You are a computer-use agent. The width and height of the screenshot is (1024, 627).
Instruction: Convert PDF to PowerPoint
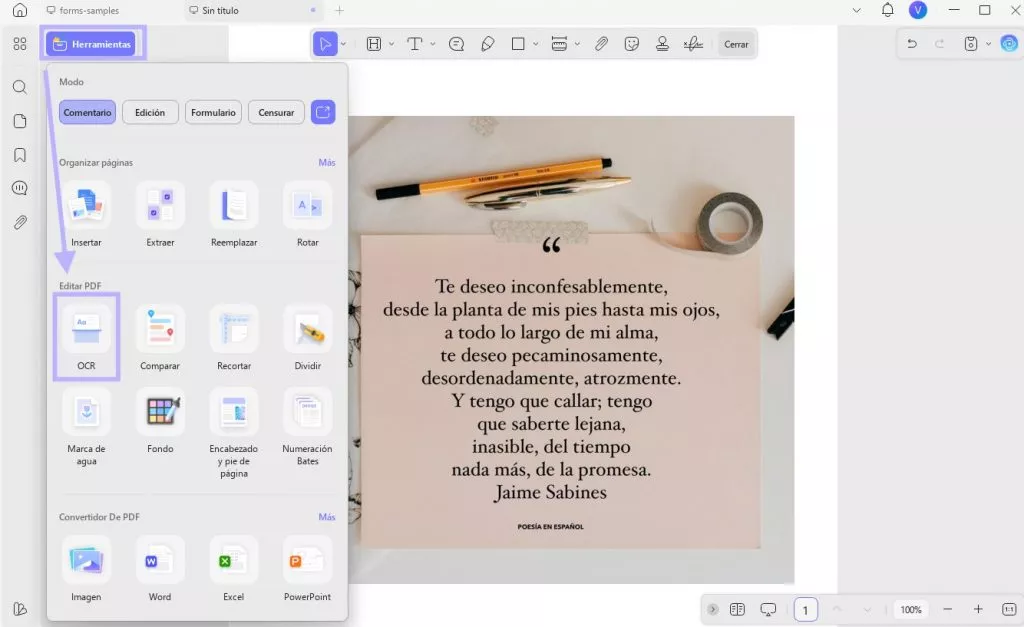308,568
